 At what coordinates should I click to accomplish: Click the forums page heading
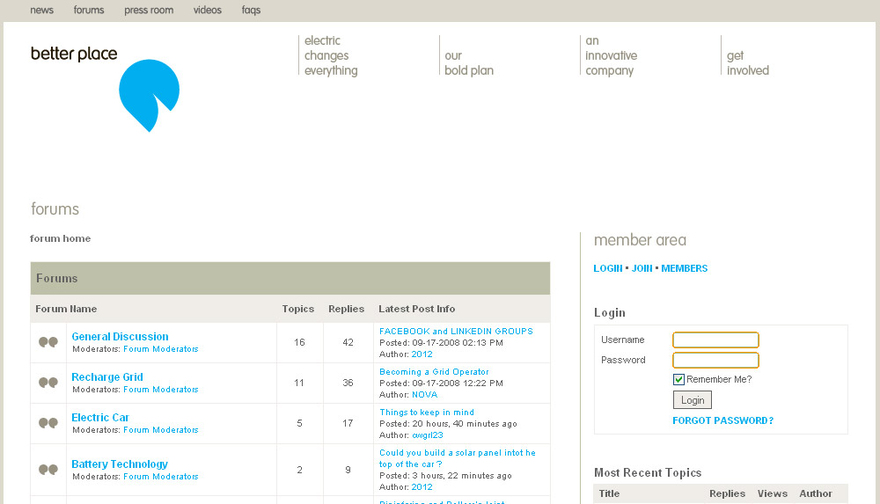(55, 209)
